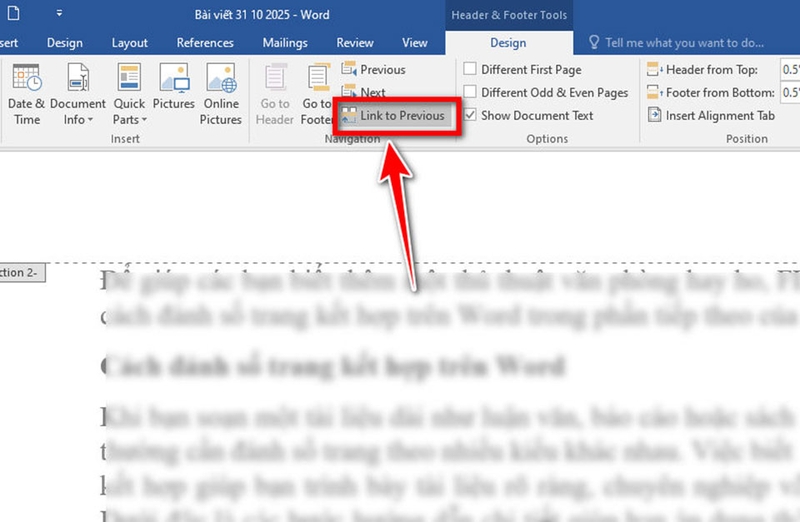Open the Customize Quick Access Toolbar dropdown

tap(59, 13)
